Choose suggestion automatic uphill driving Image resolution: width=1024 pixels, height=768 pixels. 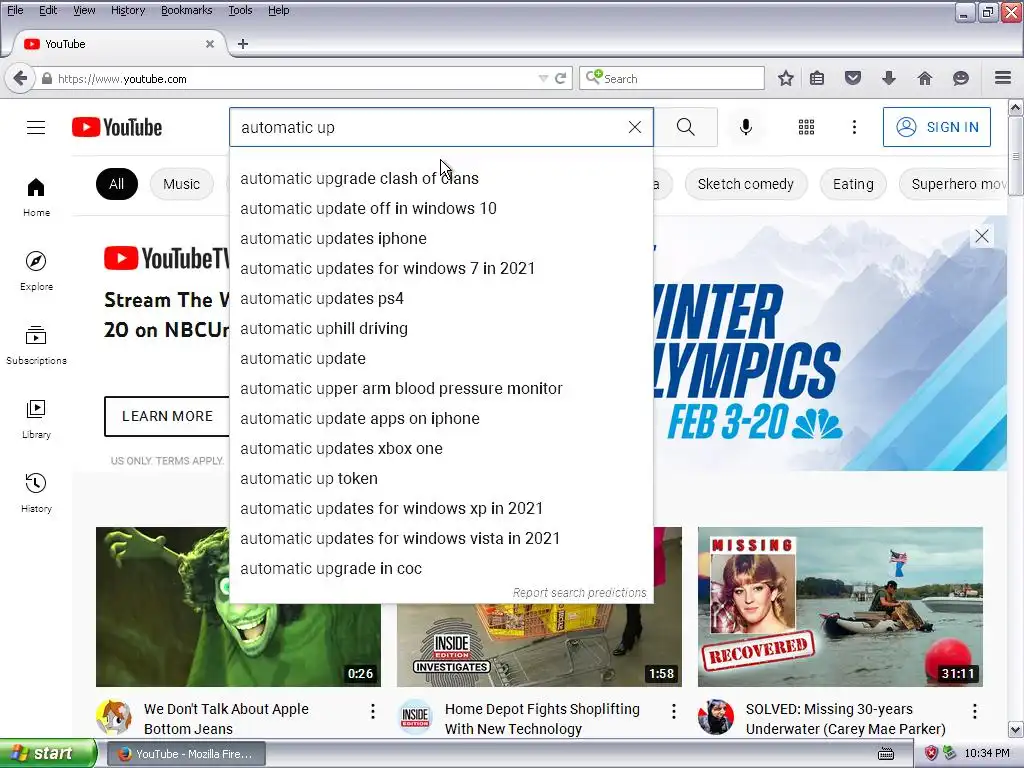[441, 328]
